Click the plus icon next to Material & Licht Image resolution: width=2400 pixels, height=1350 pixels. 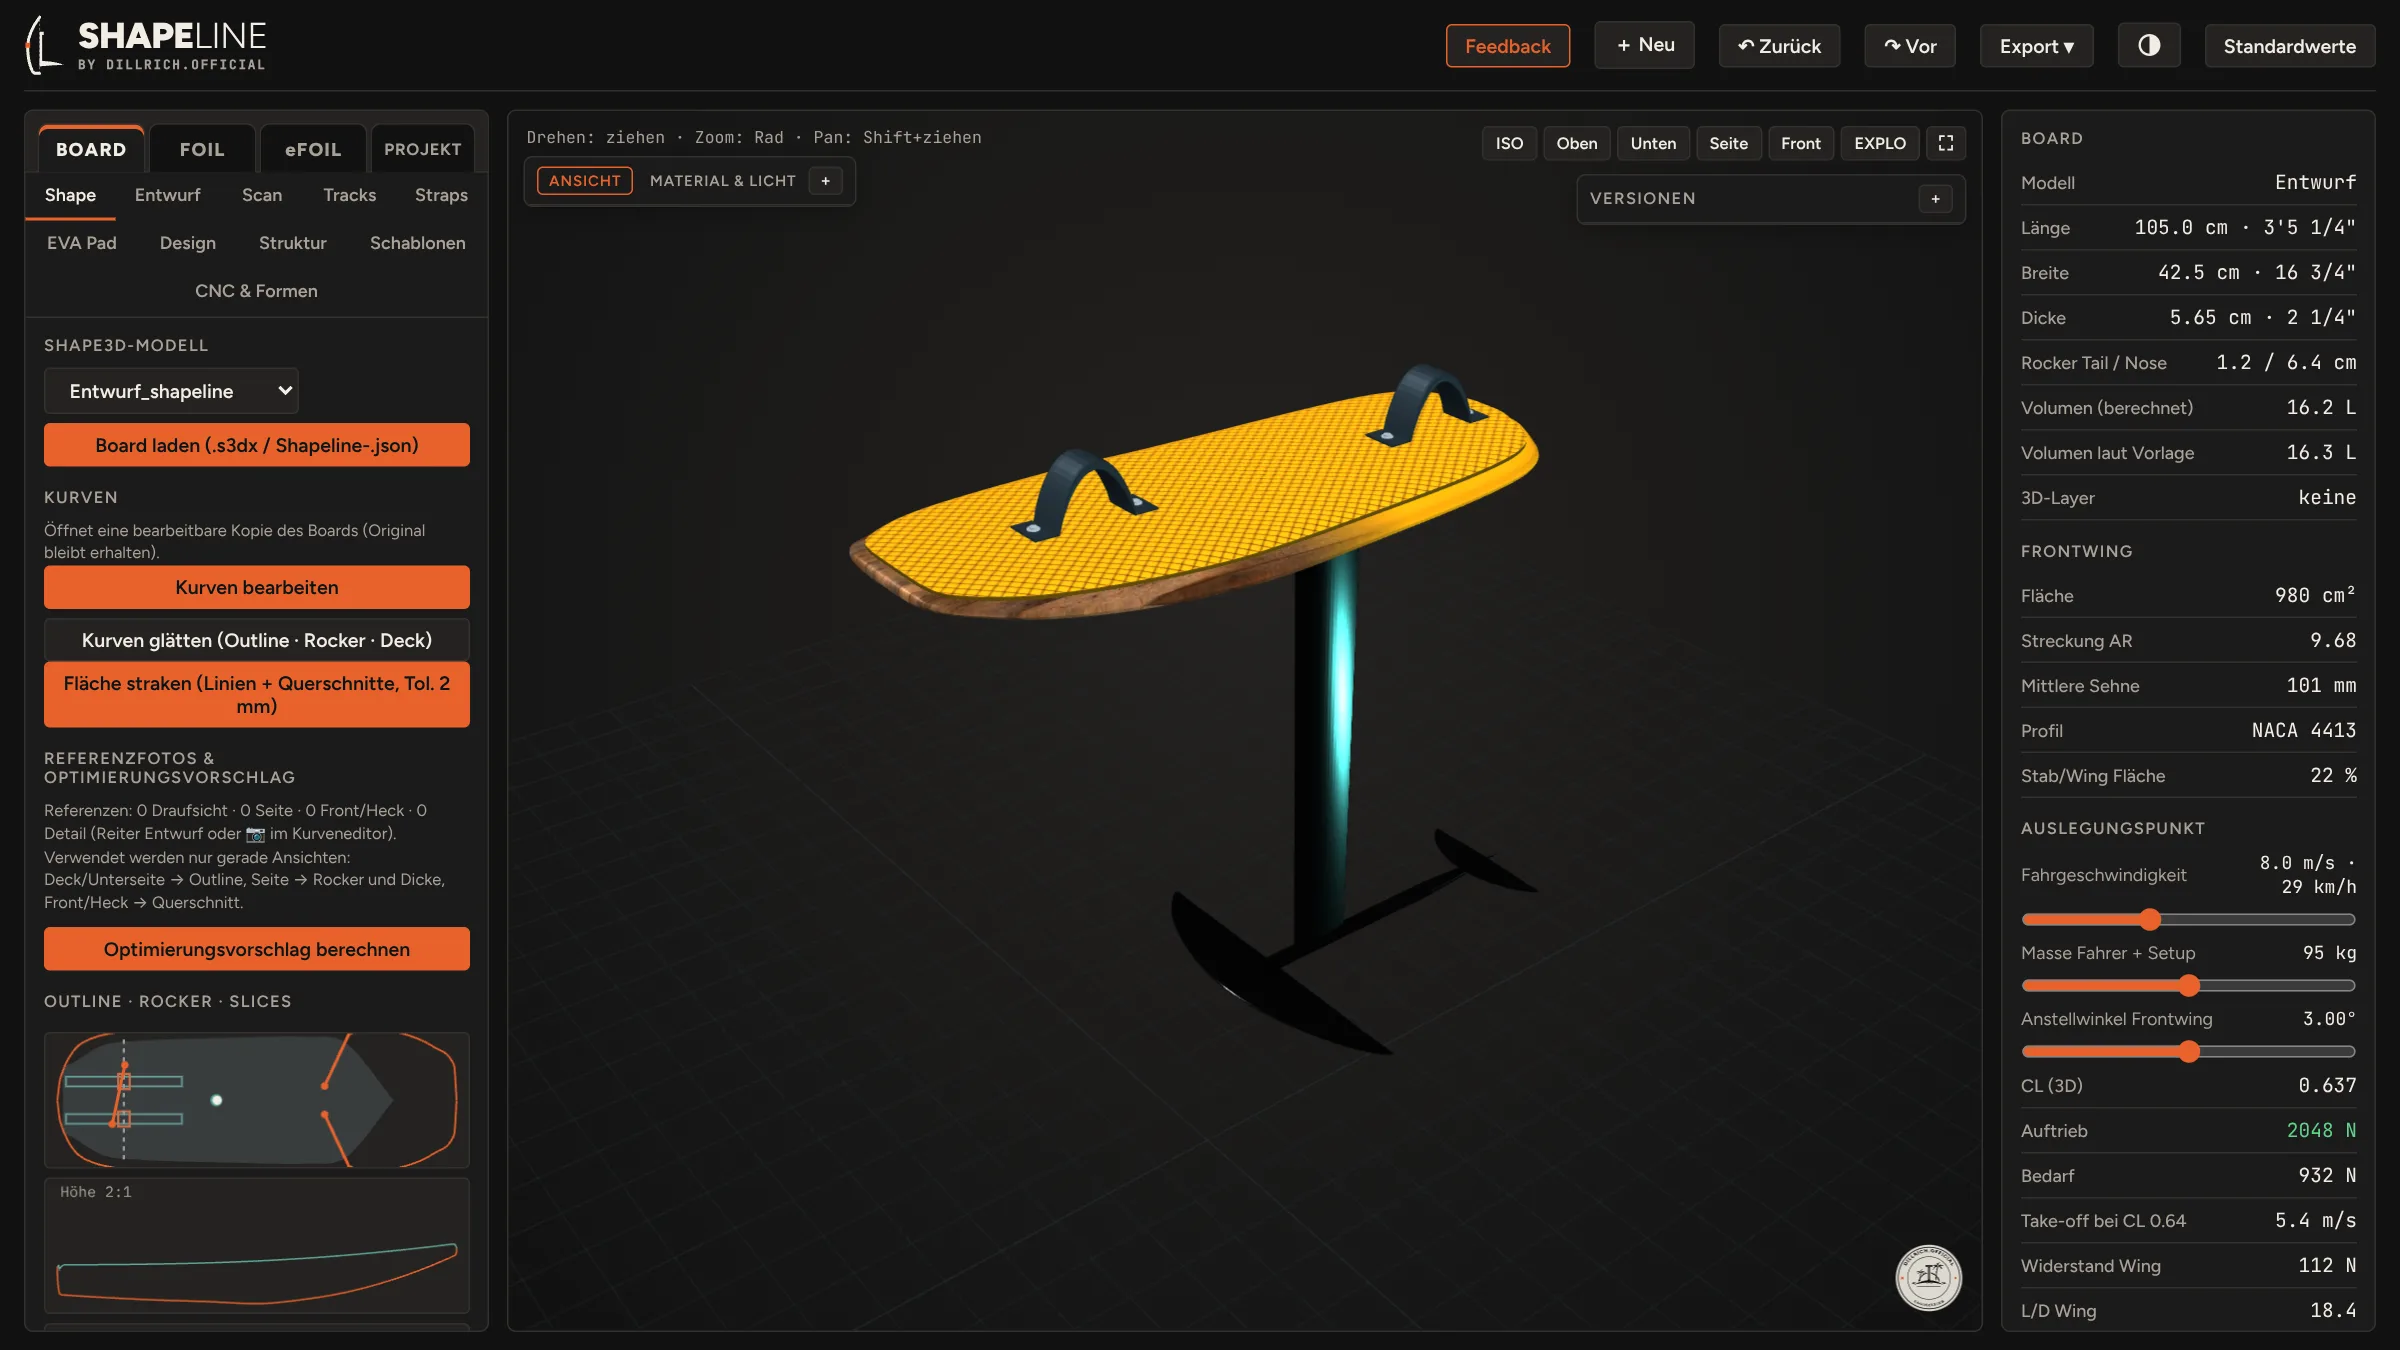tap(826, 181)
